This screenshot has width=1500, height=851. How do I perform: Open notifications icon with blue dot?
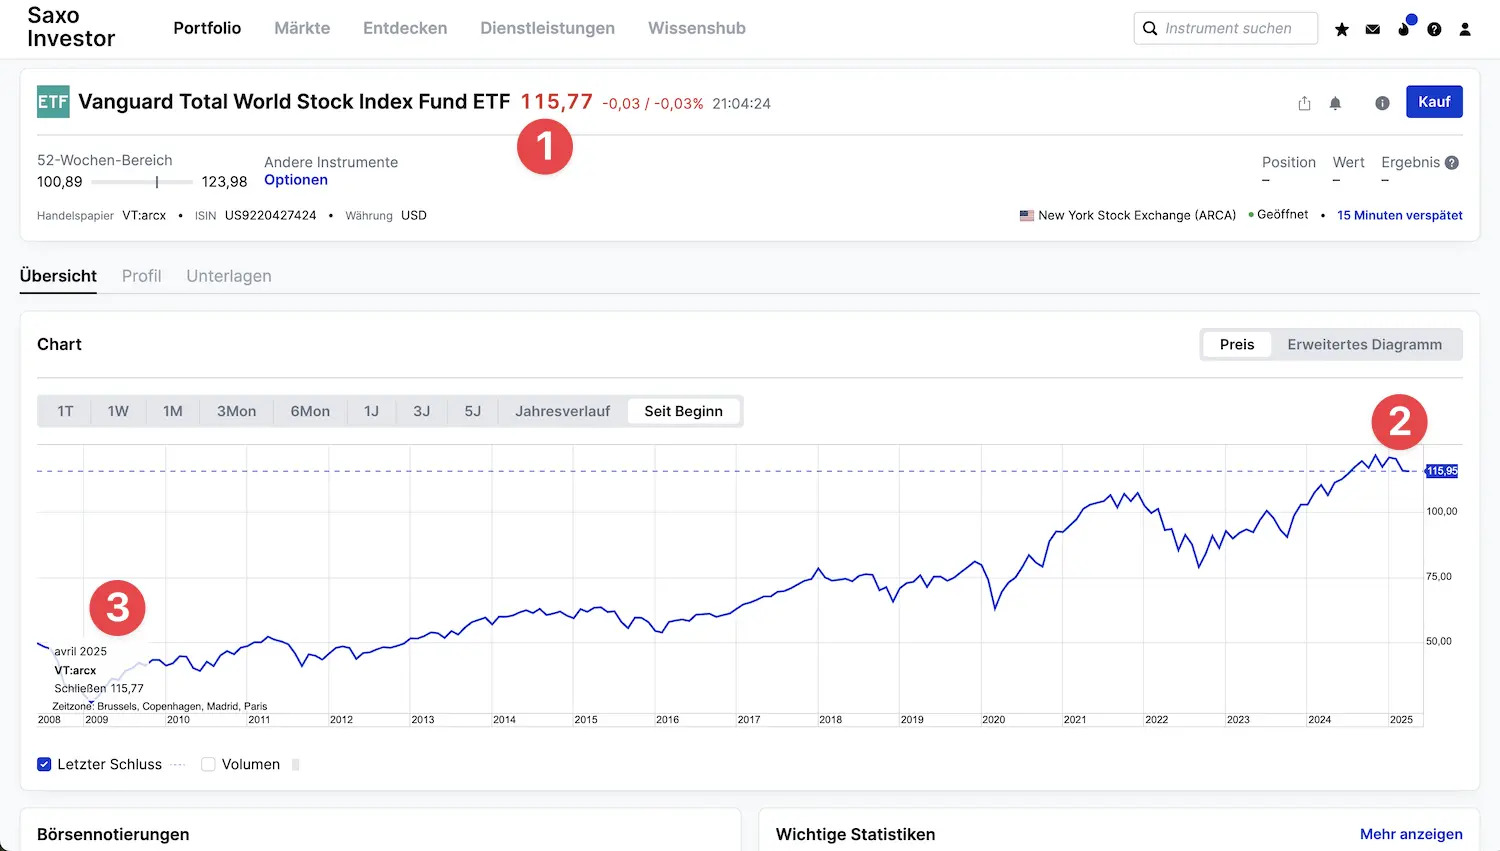(x=1405, y=27)
